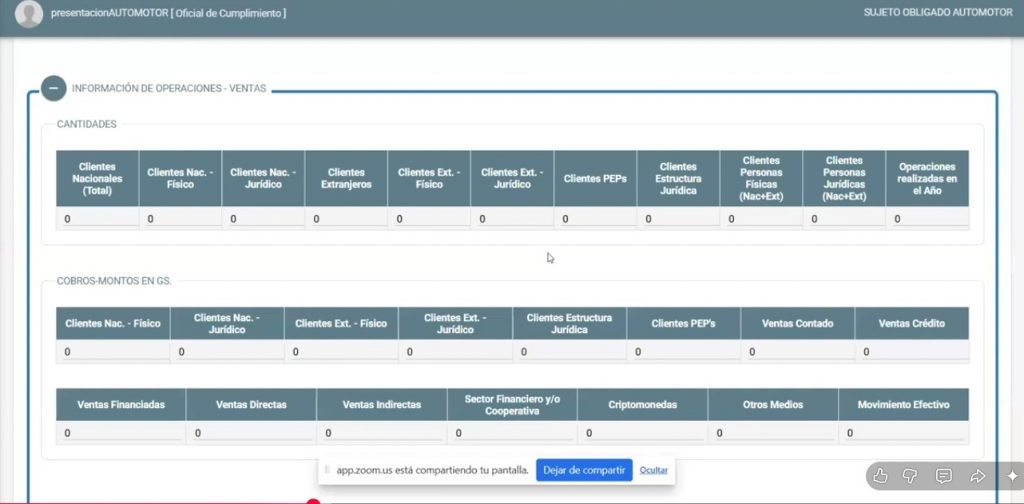The height and width of the screenshot is (504, 1024).
Task: Open the comment icon in the reaction bar
Action: click(944, 476)
